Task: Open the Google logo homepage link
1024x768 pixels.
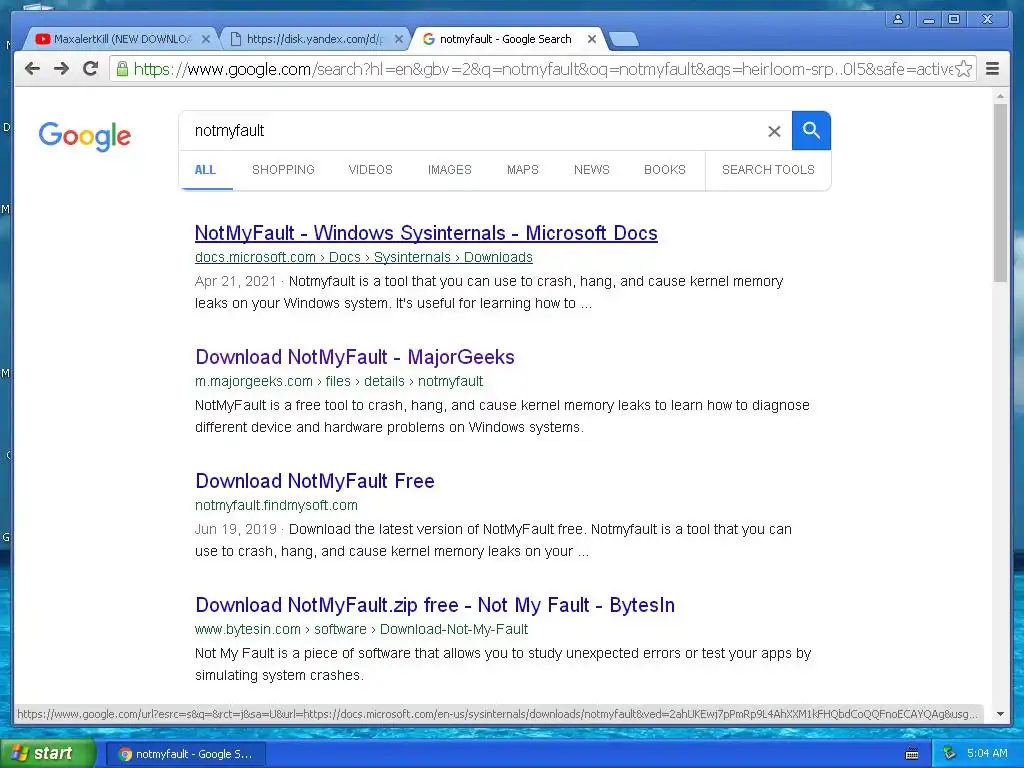Action: click(85, 136)
